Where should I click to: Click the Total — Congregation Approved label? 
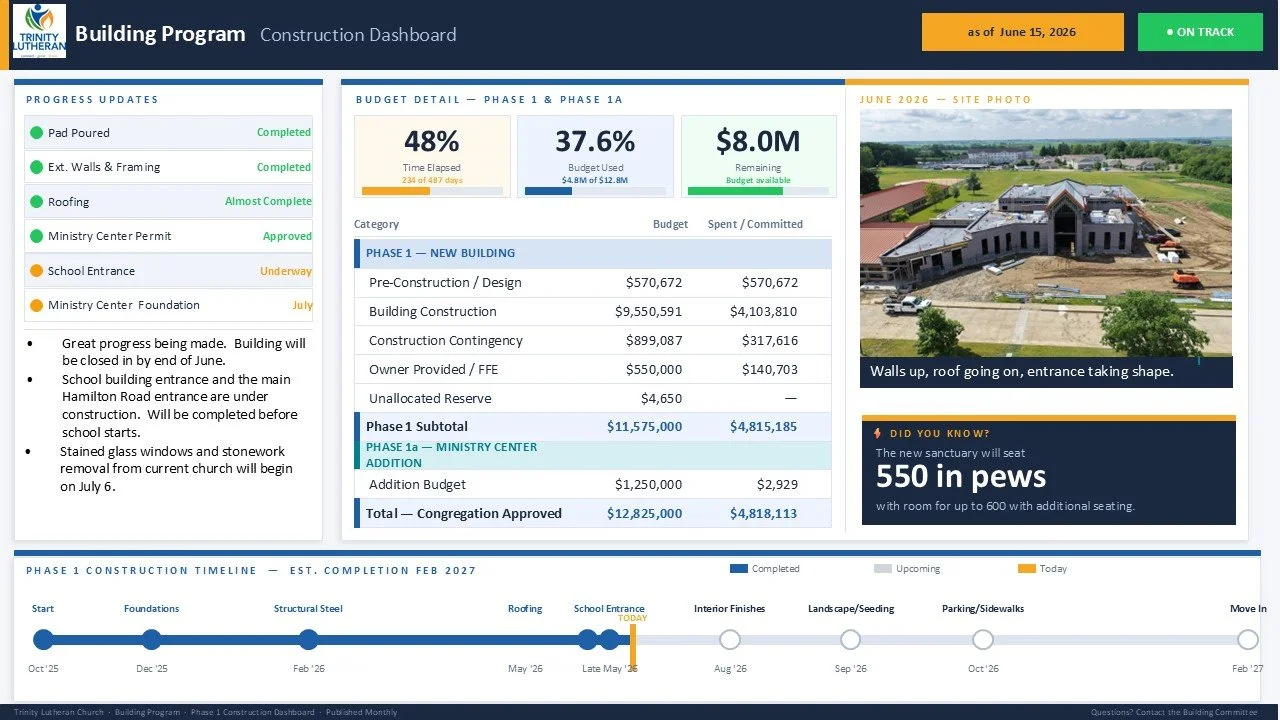tap(464, 513)
